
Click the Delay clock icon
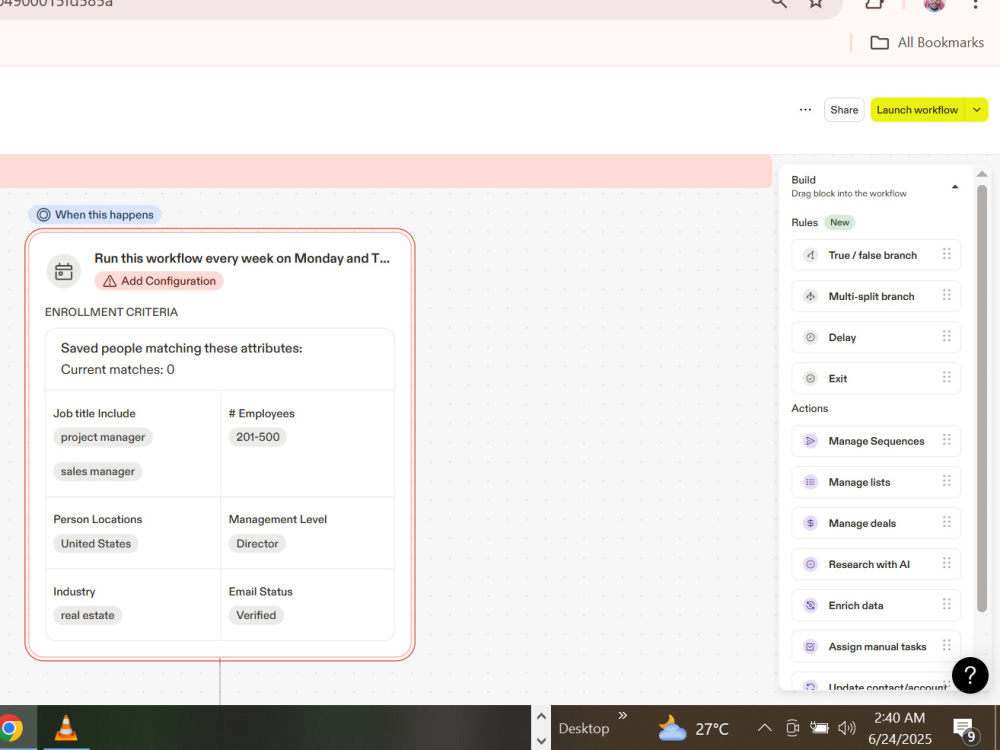810,337
